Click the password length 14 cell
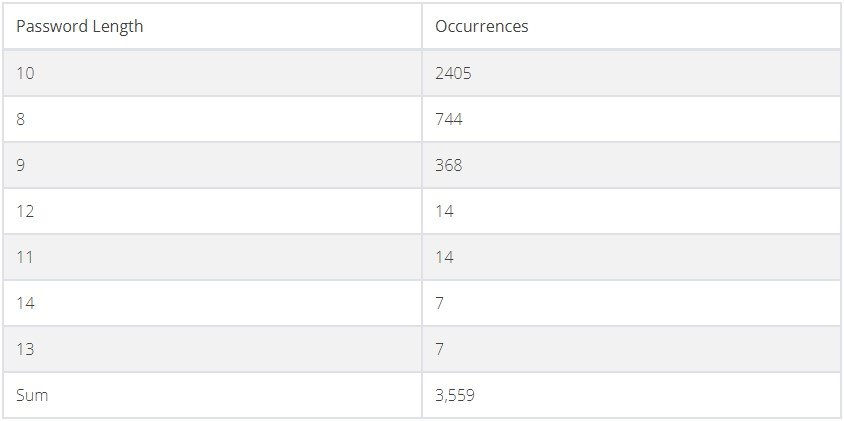 coord(212,303)
